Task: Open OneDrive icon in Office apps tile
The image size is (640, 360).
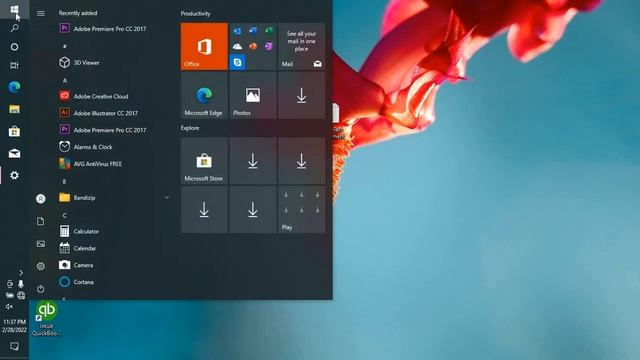Action: pos(237,47)
